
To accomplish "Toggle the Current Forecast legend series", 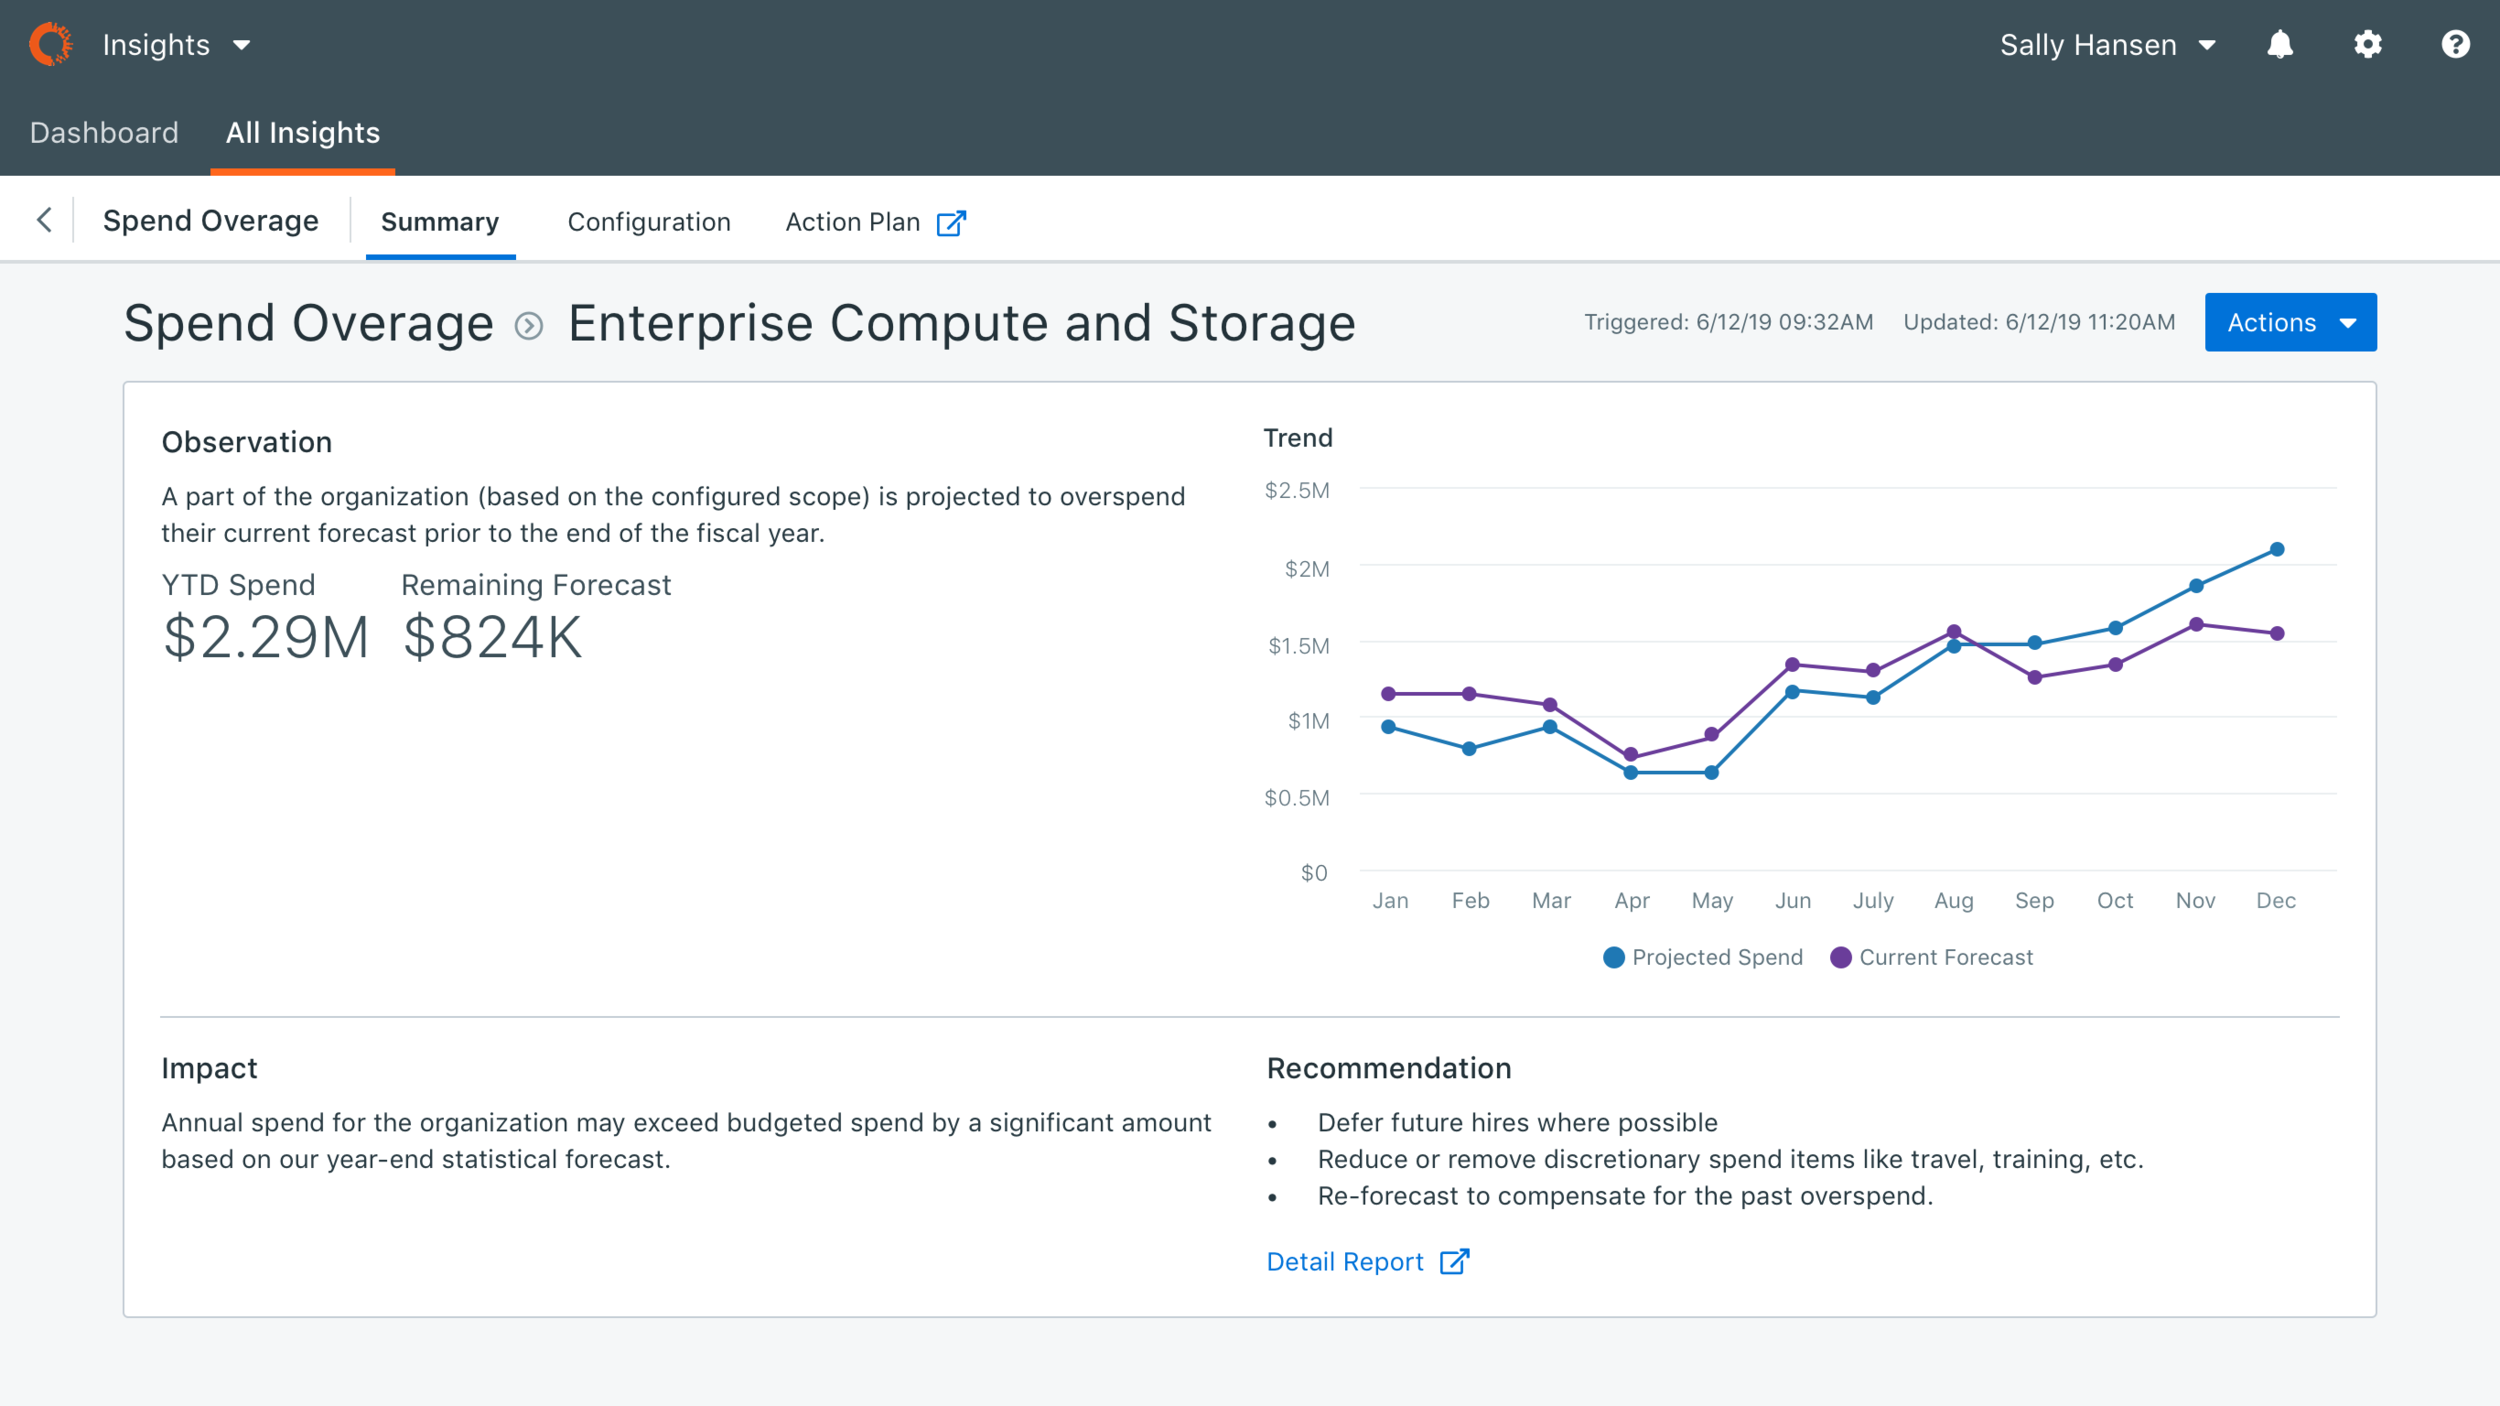I will [1931, 958].
